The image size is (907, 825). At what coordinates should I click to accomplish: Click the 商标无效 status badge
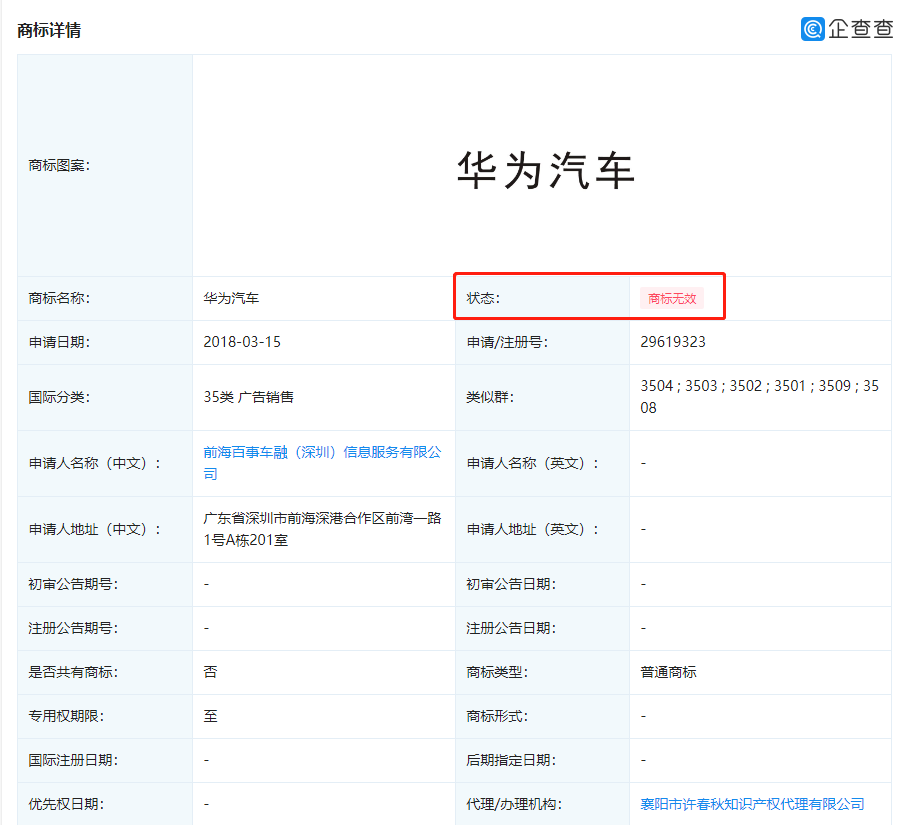tap(671, 297)
